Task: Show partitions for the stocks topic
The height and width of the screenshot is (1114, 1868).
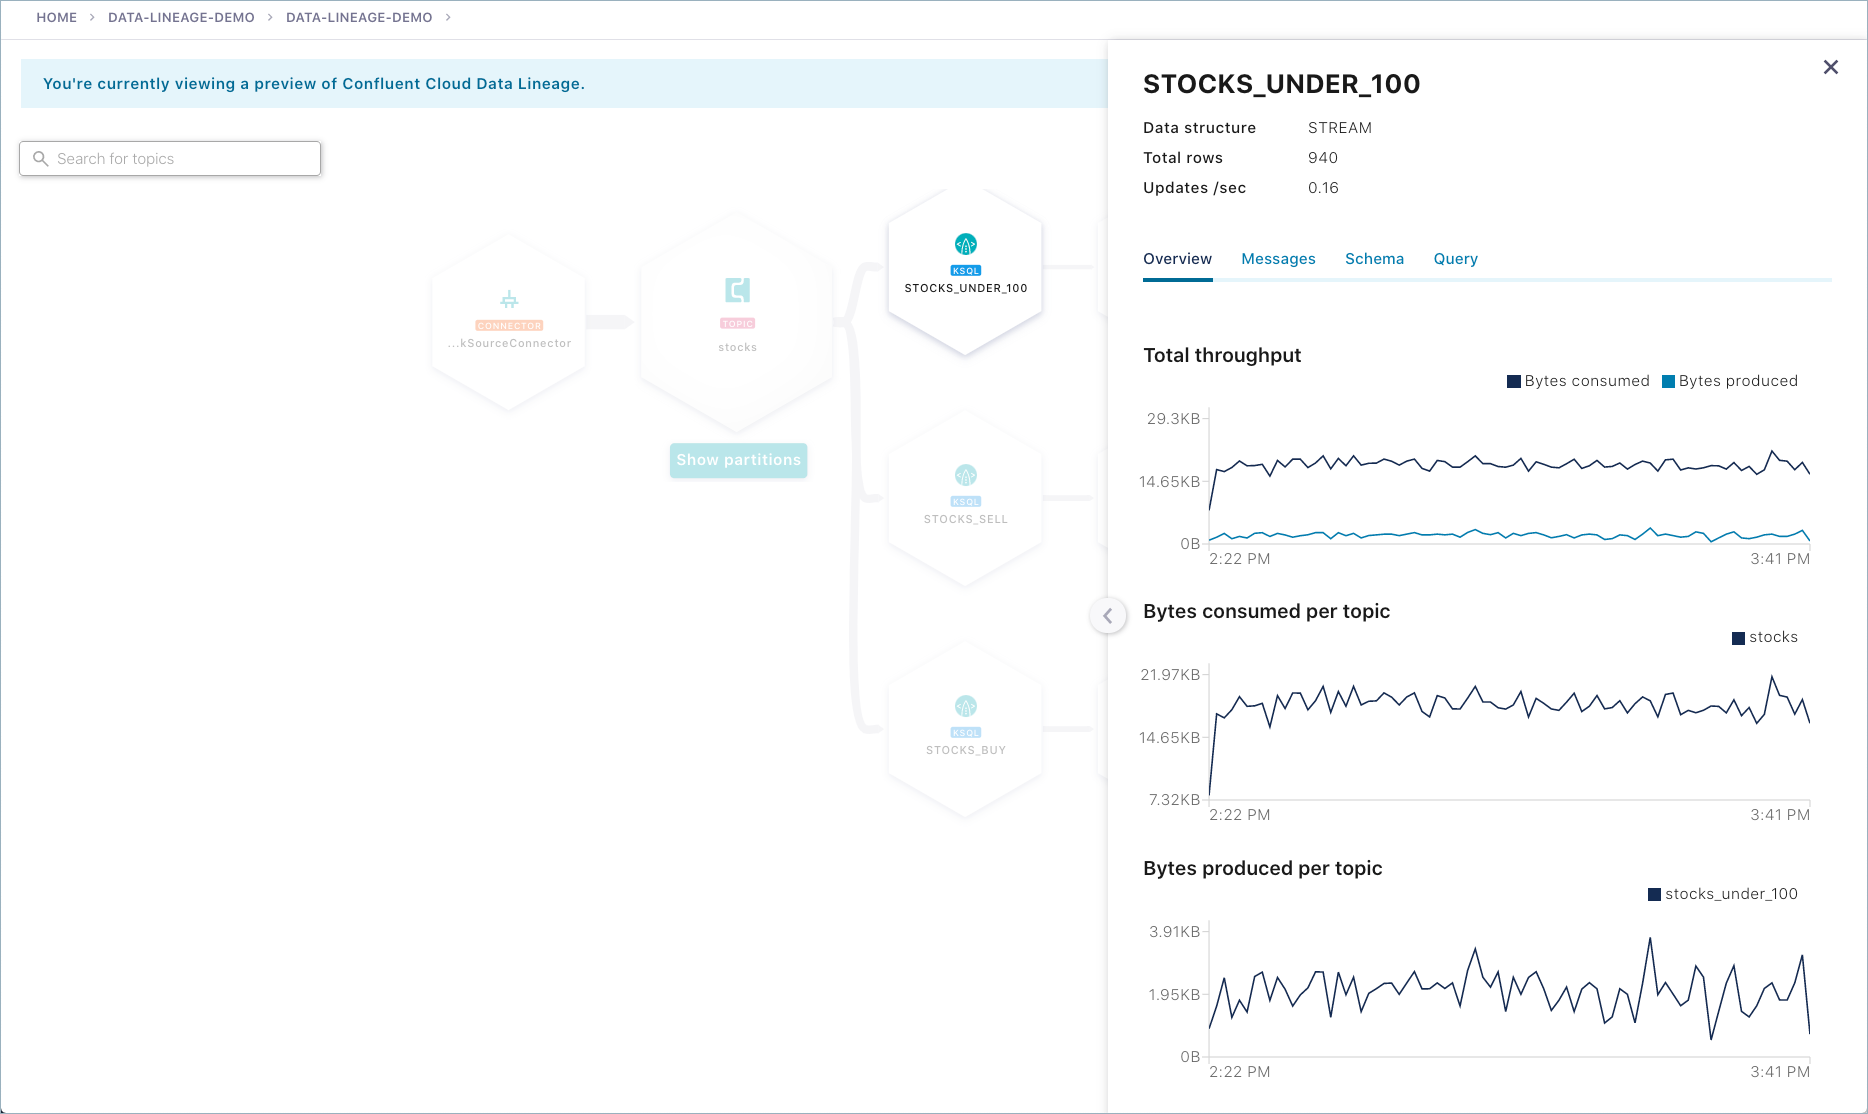Action: (738, 460)
